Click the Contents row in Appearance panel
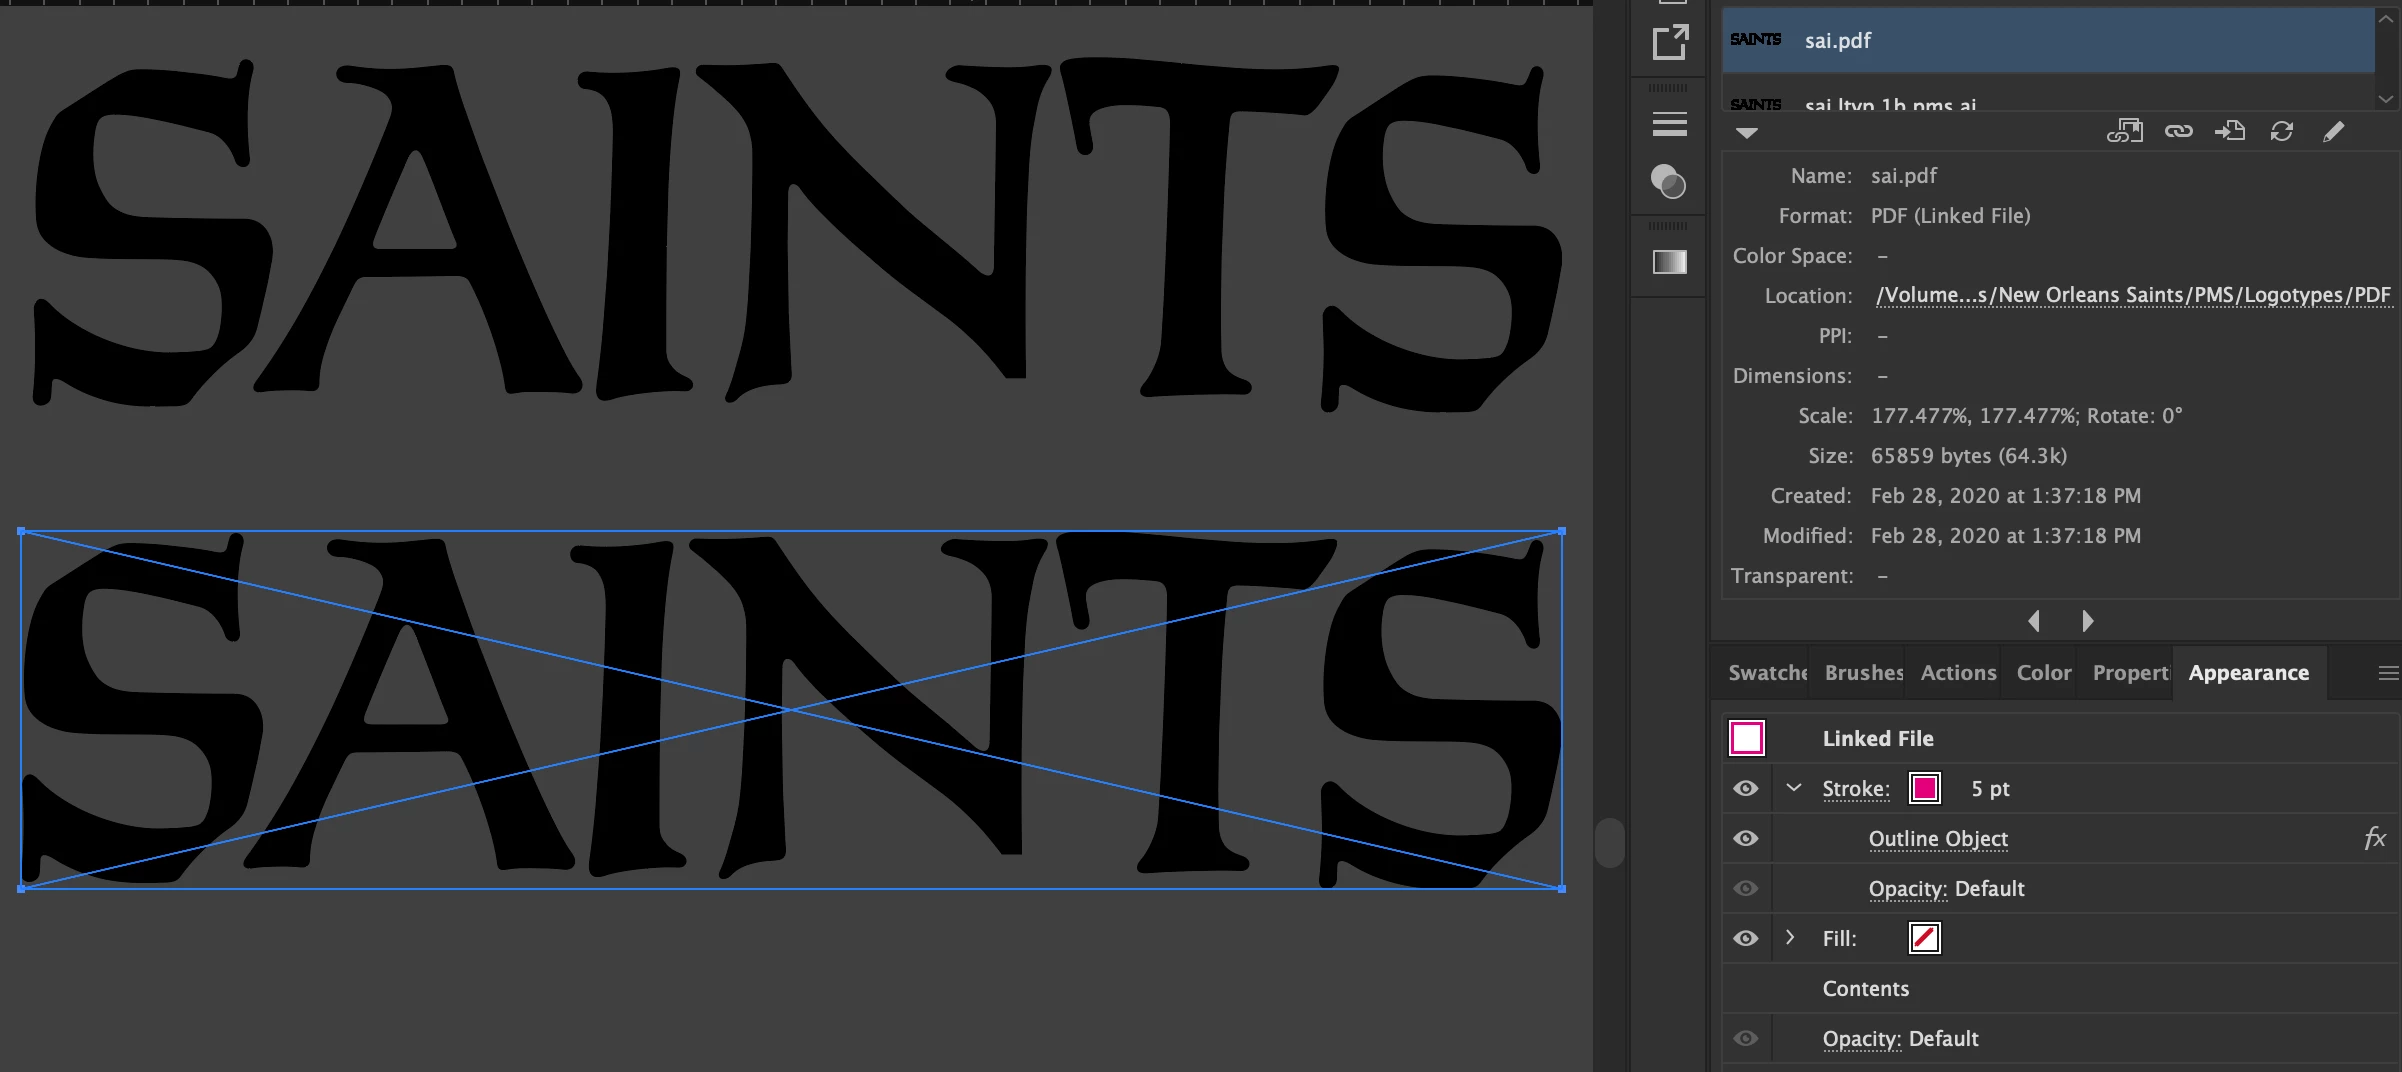The image size is (2402, 1072). point(2060,988)
